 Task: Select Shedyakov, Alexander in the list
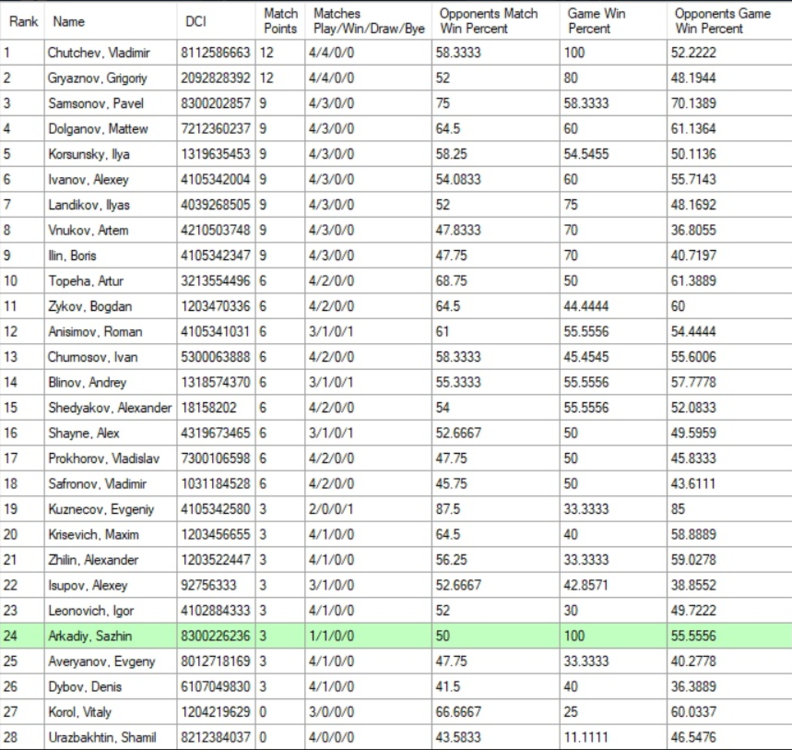coord(109,408)
